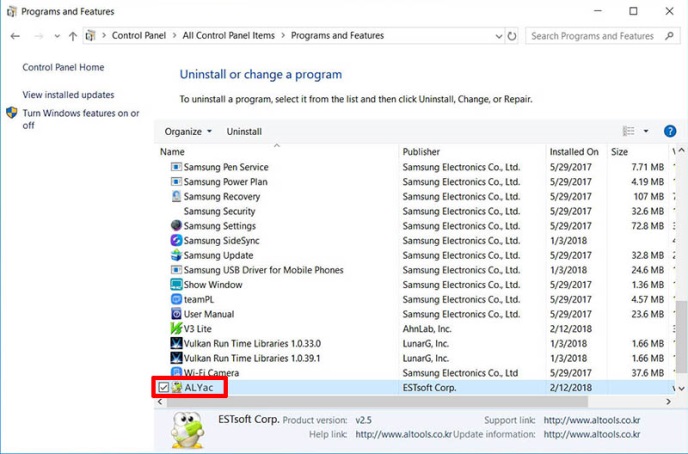This screenshot has width=688, height=454.
Task: Click the Samsung Settings program icon
Action: click(x=176, y=225)
